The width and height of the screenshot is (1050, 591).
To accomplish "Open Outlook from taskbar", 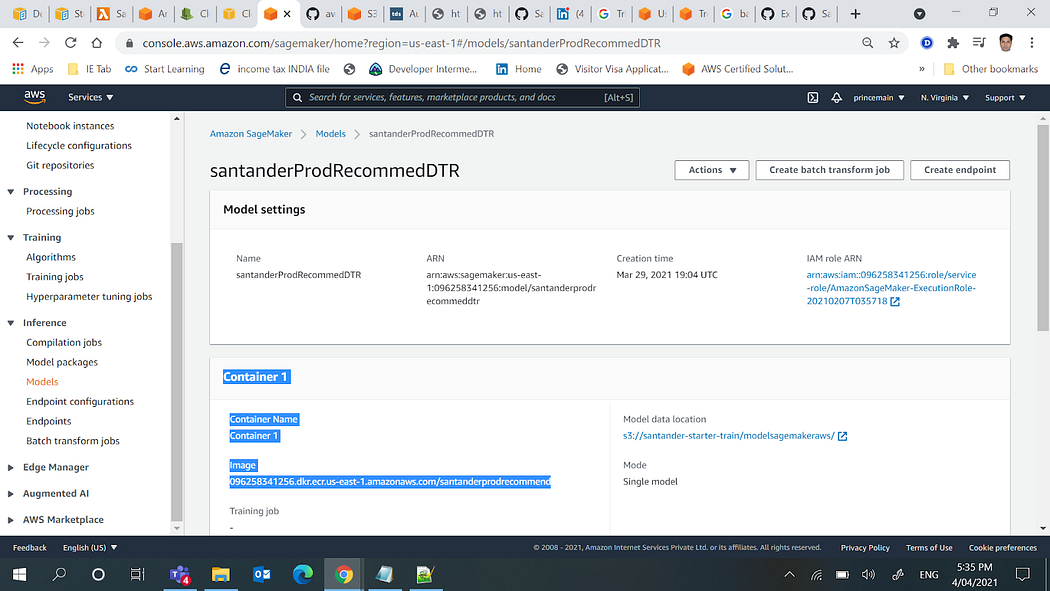I will click(x=262, y=574).
